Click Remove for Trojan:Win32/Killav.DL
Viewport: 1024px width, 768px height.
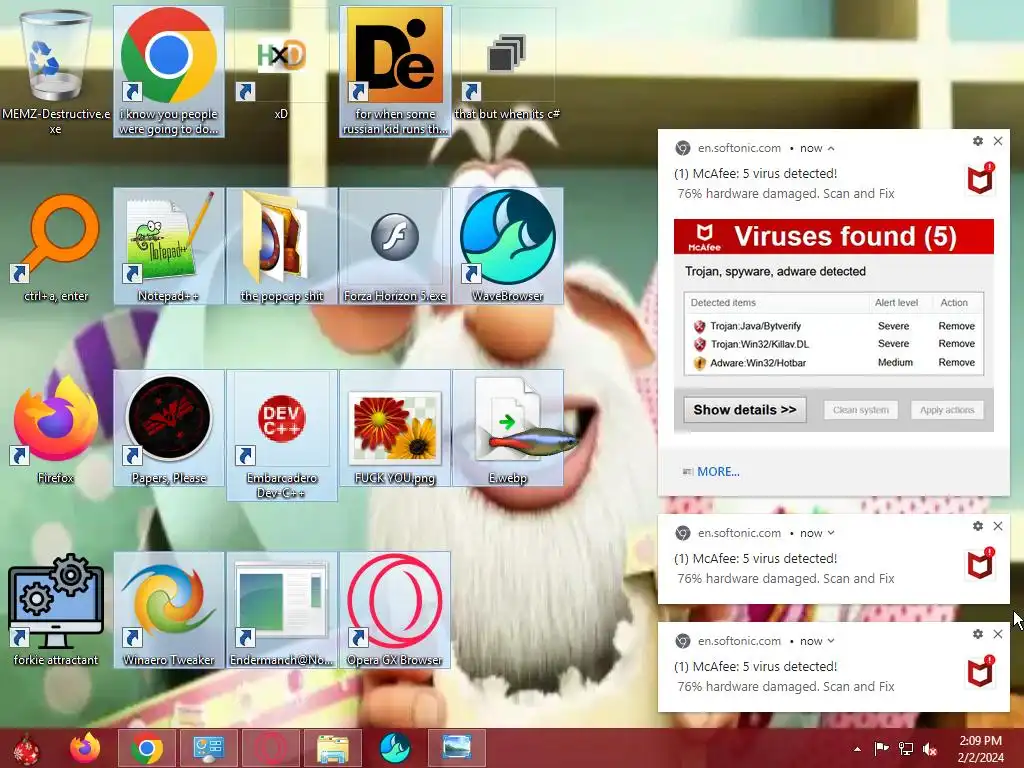click(x=956, y=344)
